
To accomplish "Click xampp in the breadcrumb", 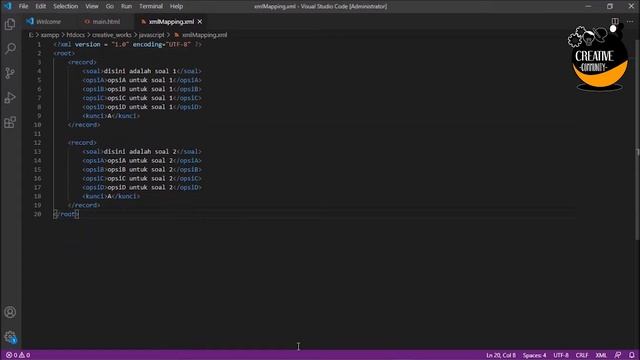I will (x=50, y=35).
